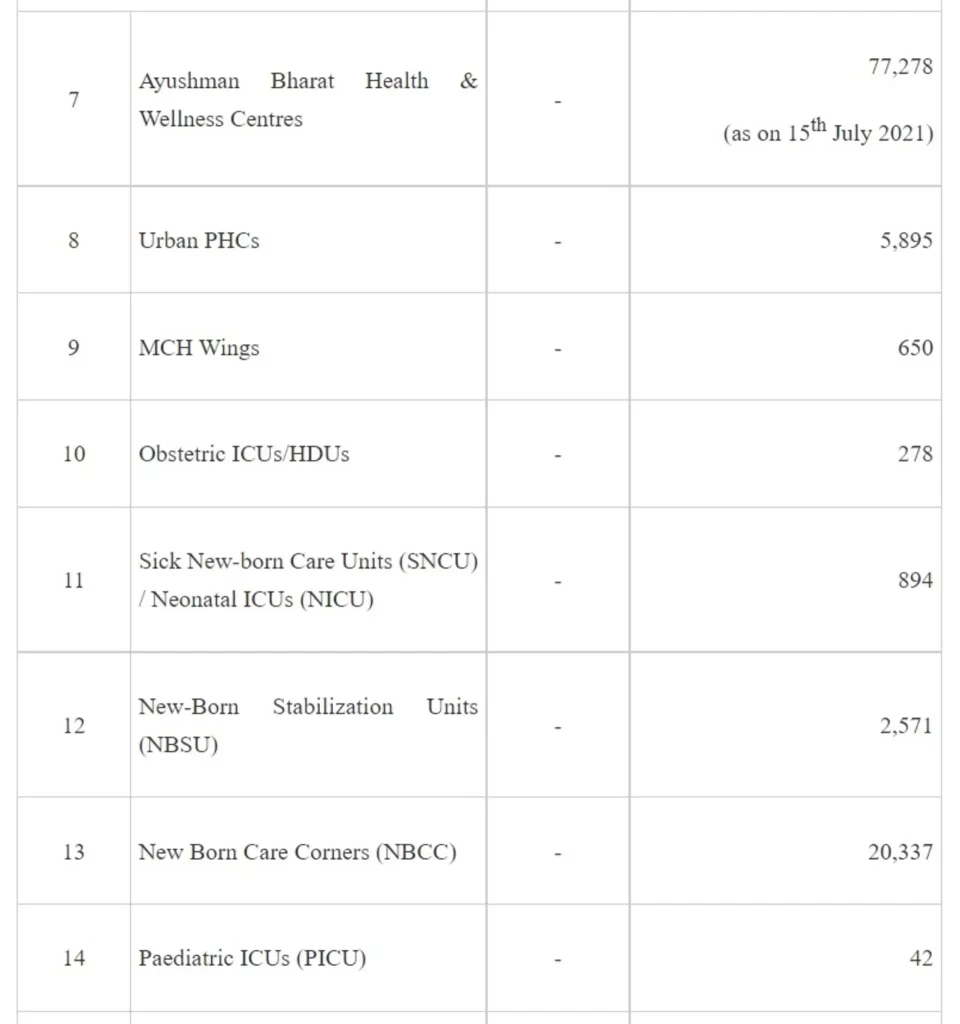Screen dimensions: 960x1024
Task: Click the "Ayushman Bharat Health & Wellness Centres" cell
Action: (308, 100)
